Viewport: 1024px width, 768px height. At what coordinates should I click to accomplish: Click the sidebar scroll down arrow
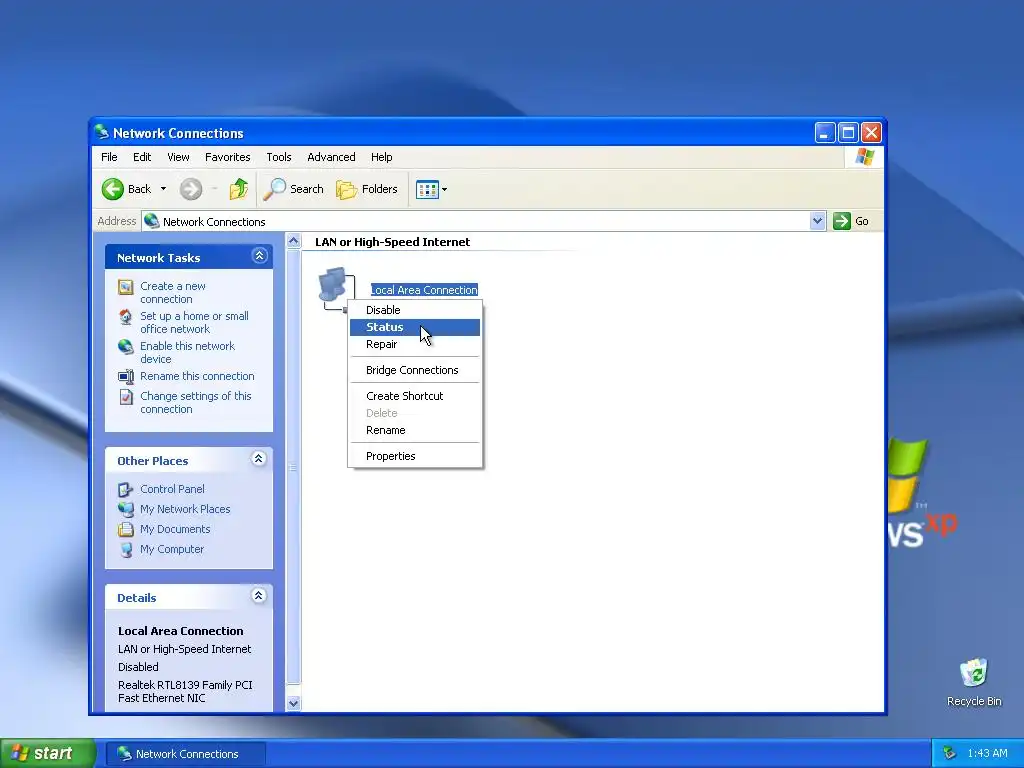[294, 703]
